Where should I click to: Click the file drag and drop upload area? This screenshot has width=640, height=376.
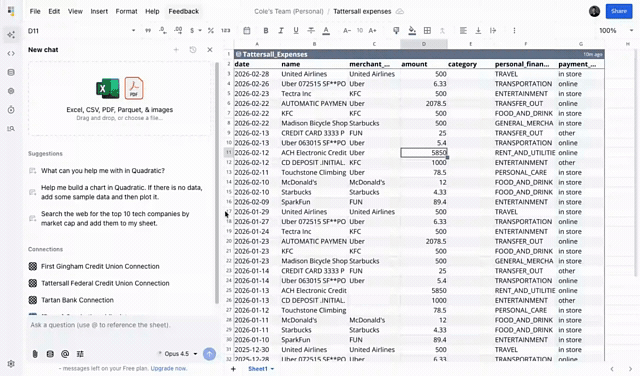coord(120,98)
